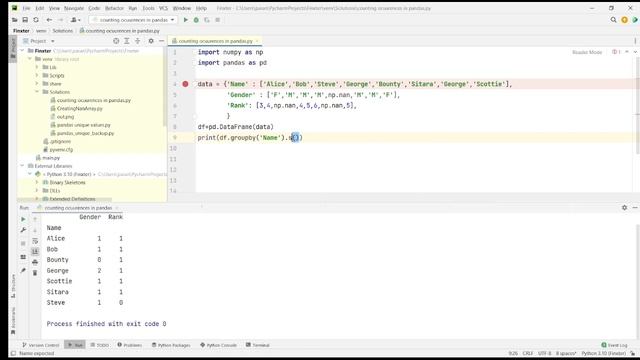Click the Forward navigation arrow

(x=60, y=20)
